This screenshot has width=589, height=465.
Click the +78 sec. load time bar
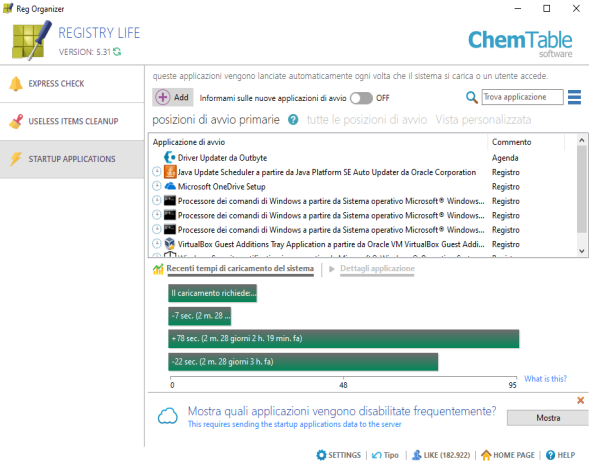[x=344, y=338]
